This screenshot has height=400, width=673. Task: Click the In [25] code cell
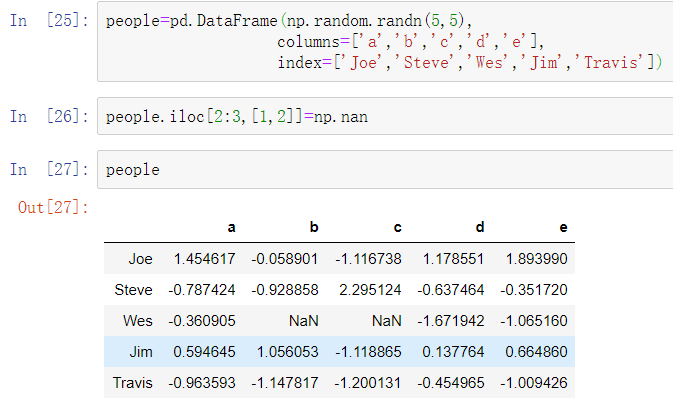tap(385, 42)
